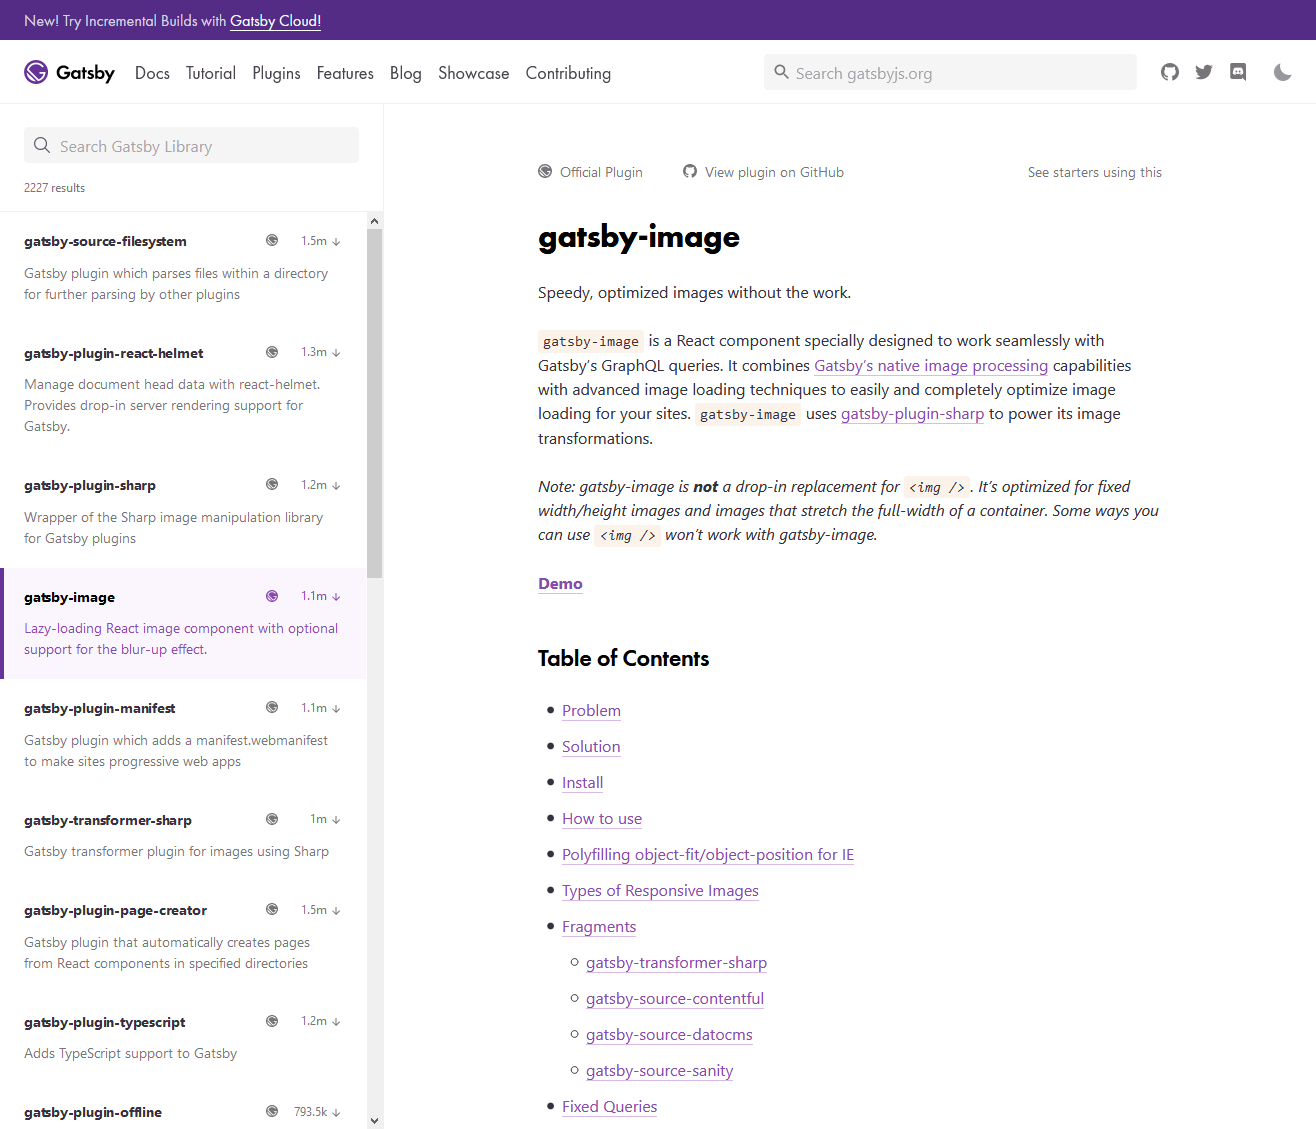
Task: Click download arrow icon beside 1.3m
Action: pos(336,353)
